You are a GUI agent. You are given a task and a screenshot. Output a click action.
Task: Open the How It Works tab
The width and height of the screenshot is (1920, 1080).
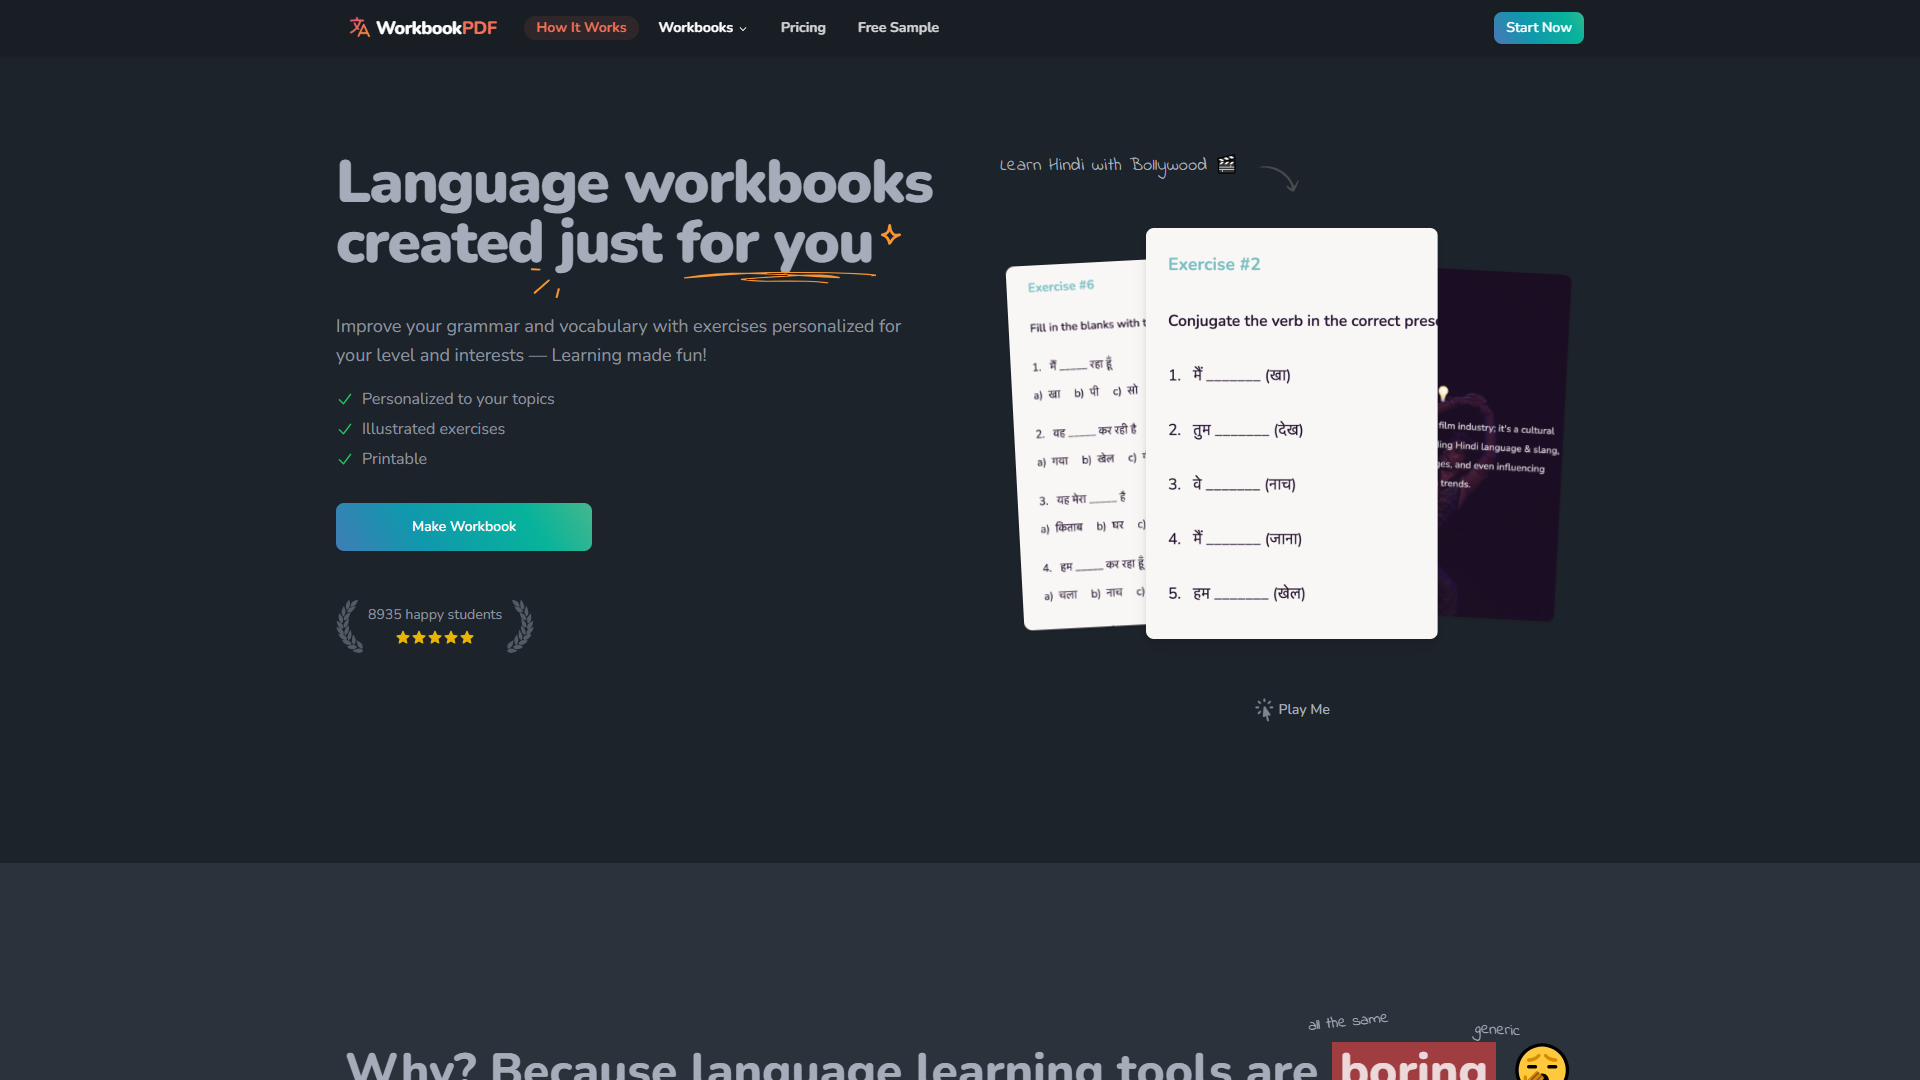point(581,27)
